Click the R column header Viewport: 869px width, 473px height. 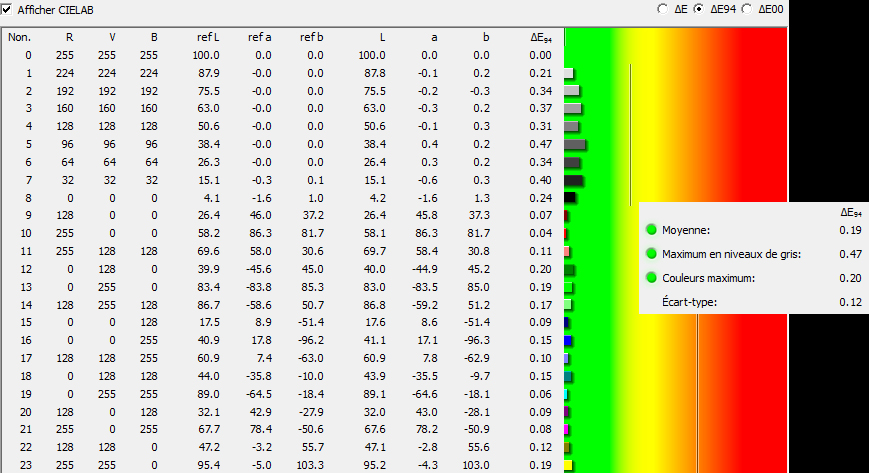tap(69, 37)
